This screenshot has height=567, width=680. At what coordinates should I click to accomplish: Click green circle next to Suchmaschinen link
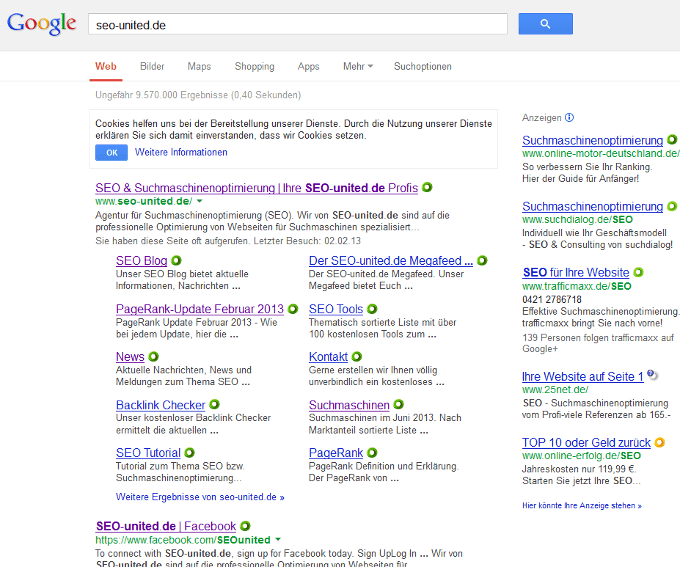399,404
